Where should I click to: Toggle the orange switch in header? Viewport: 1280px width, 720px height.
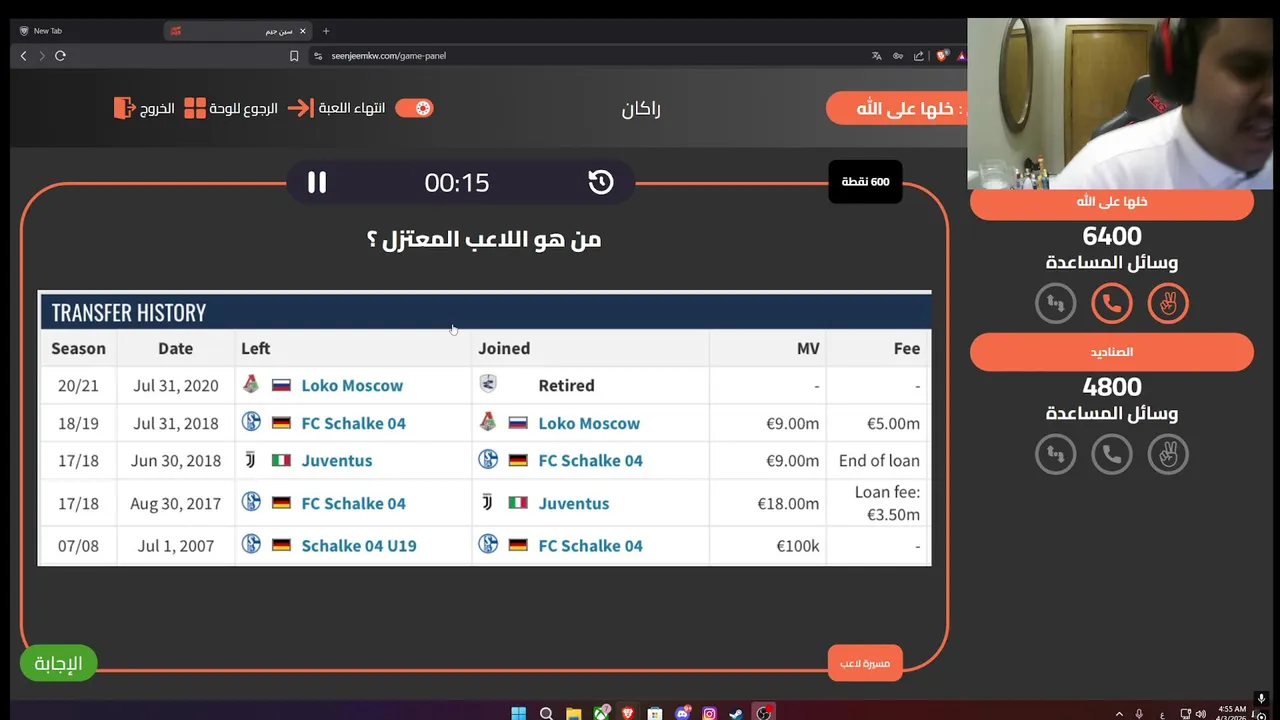point(414,108)
